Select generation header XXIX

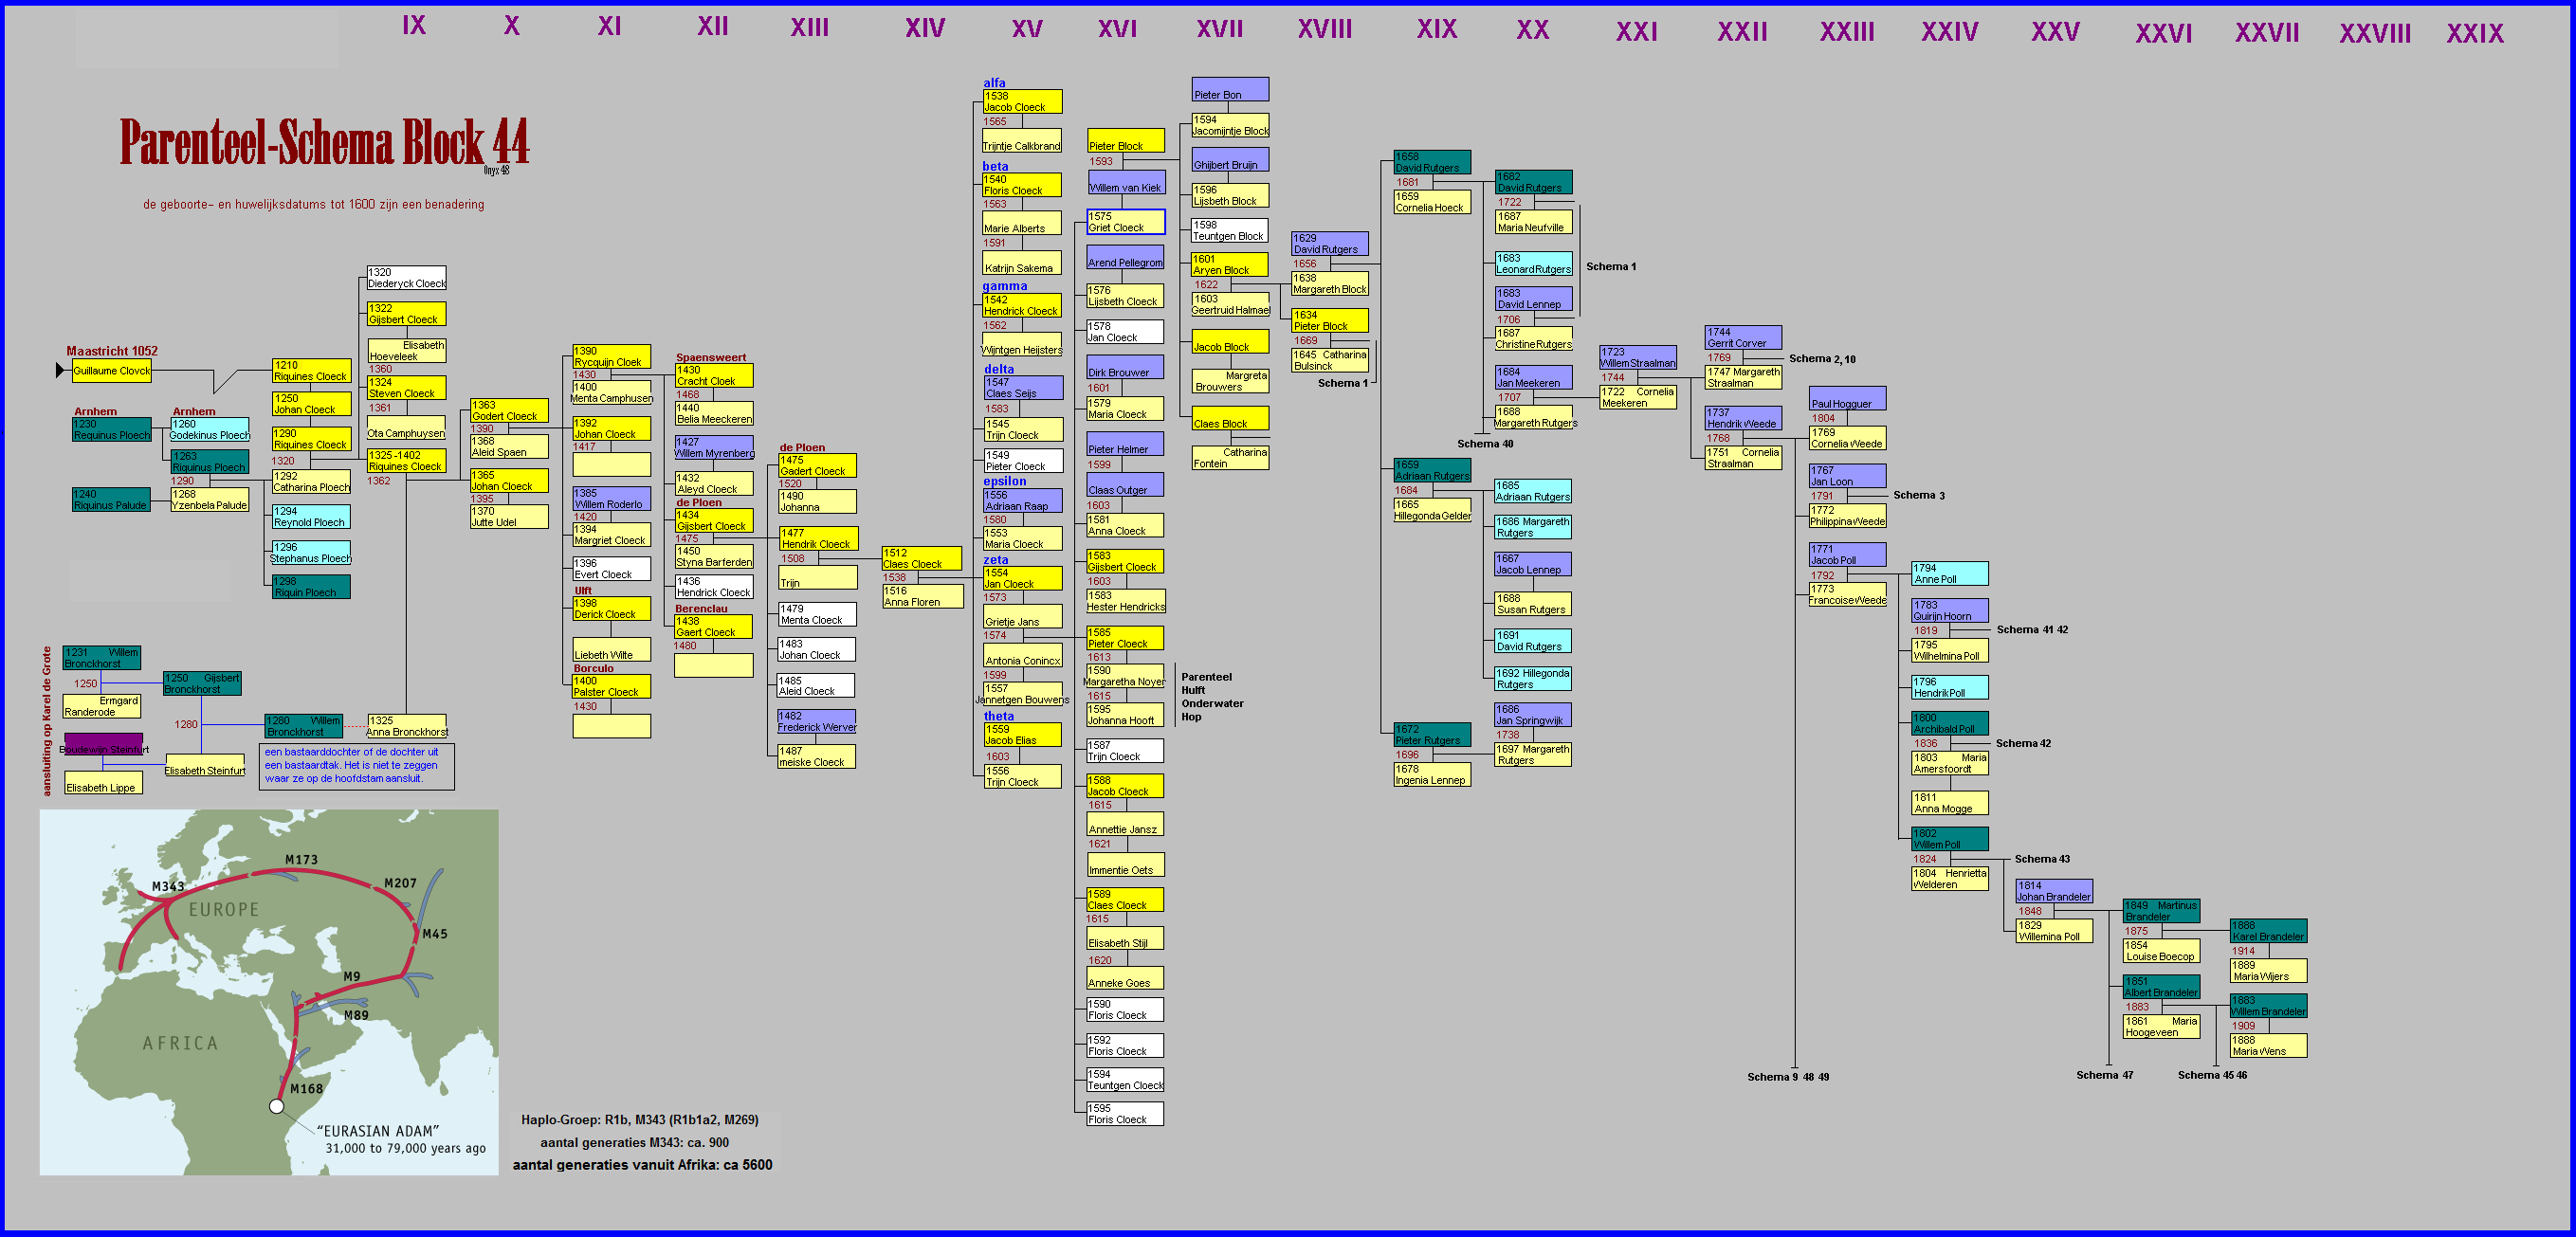coord(2475,34)
